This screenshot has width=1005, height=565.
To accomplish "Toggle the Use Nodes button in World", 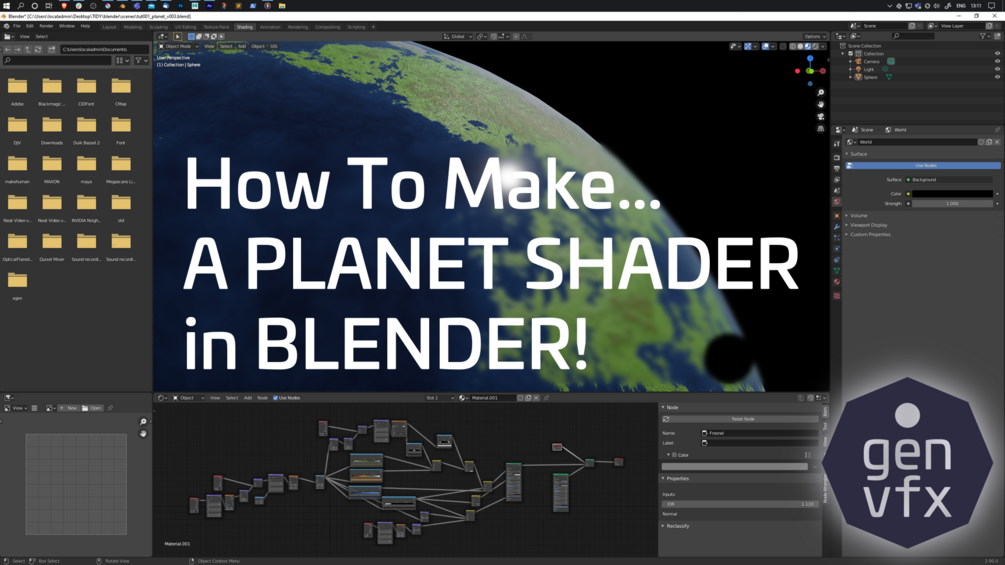I will coord(924,165).
